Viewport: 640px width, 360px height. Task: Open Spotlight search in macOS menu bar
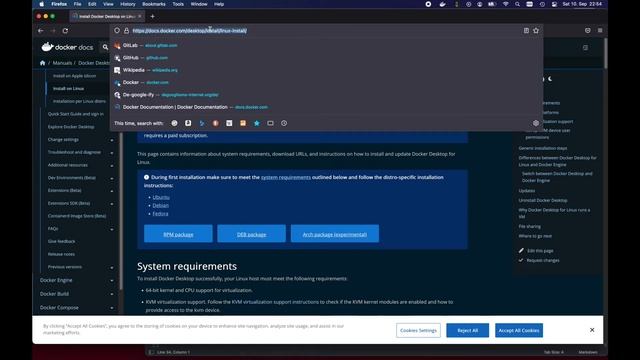coord(517,4)
